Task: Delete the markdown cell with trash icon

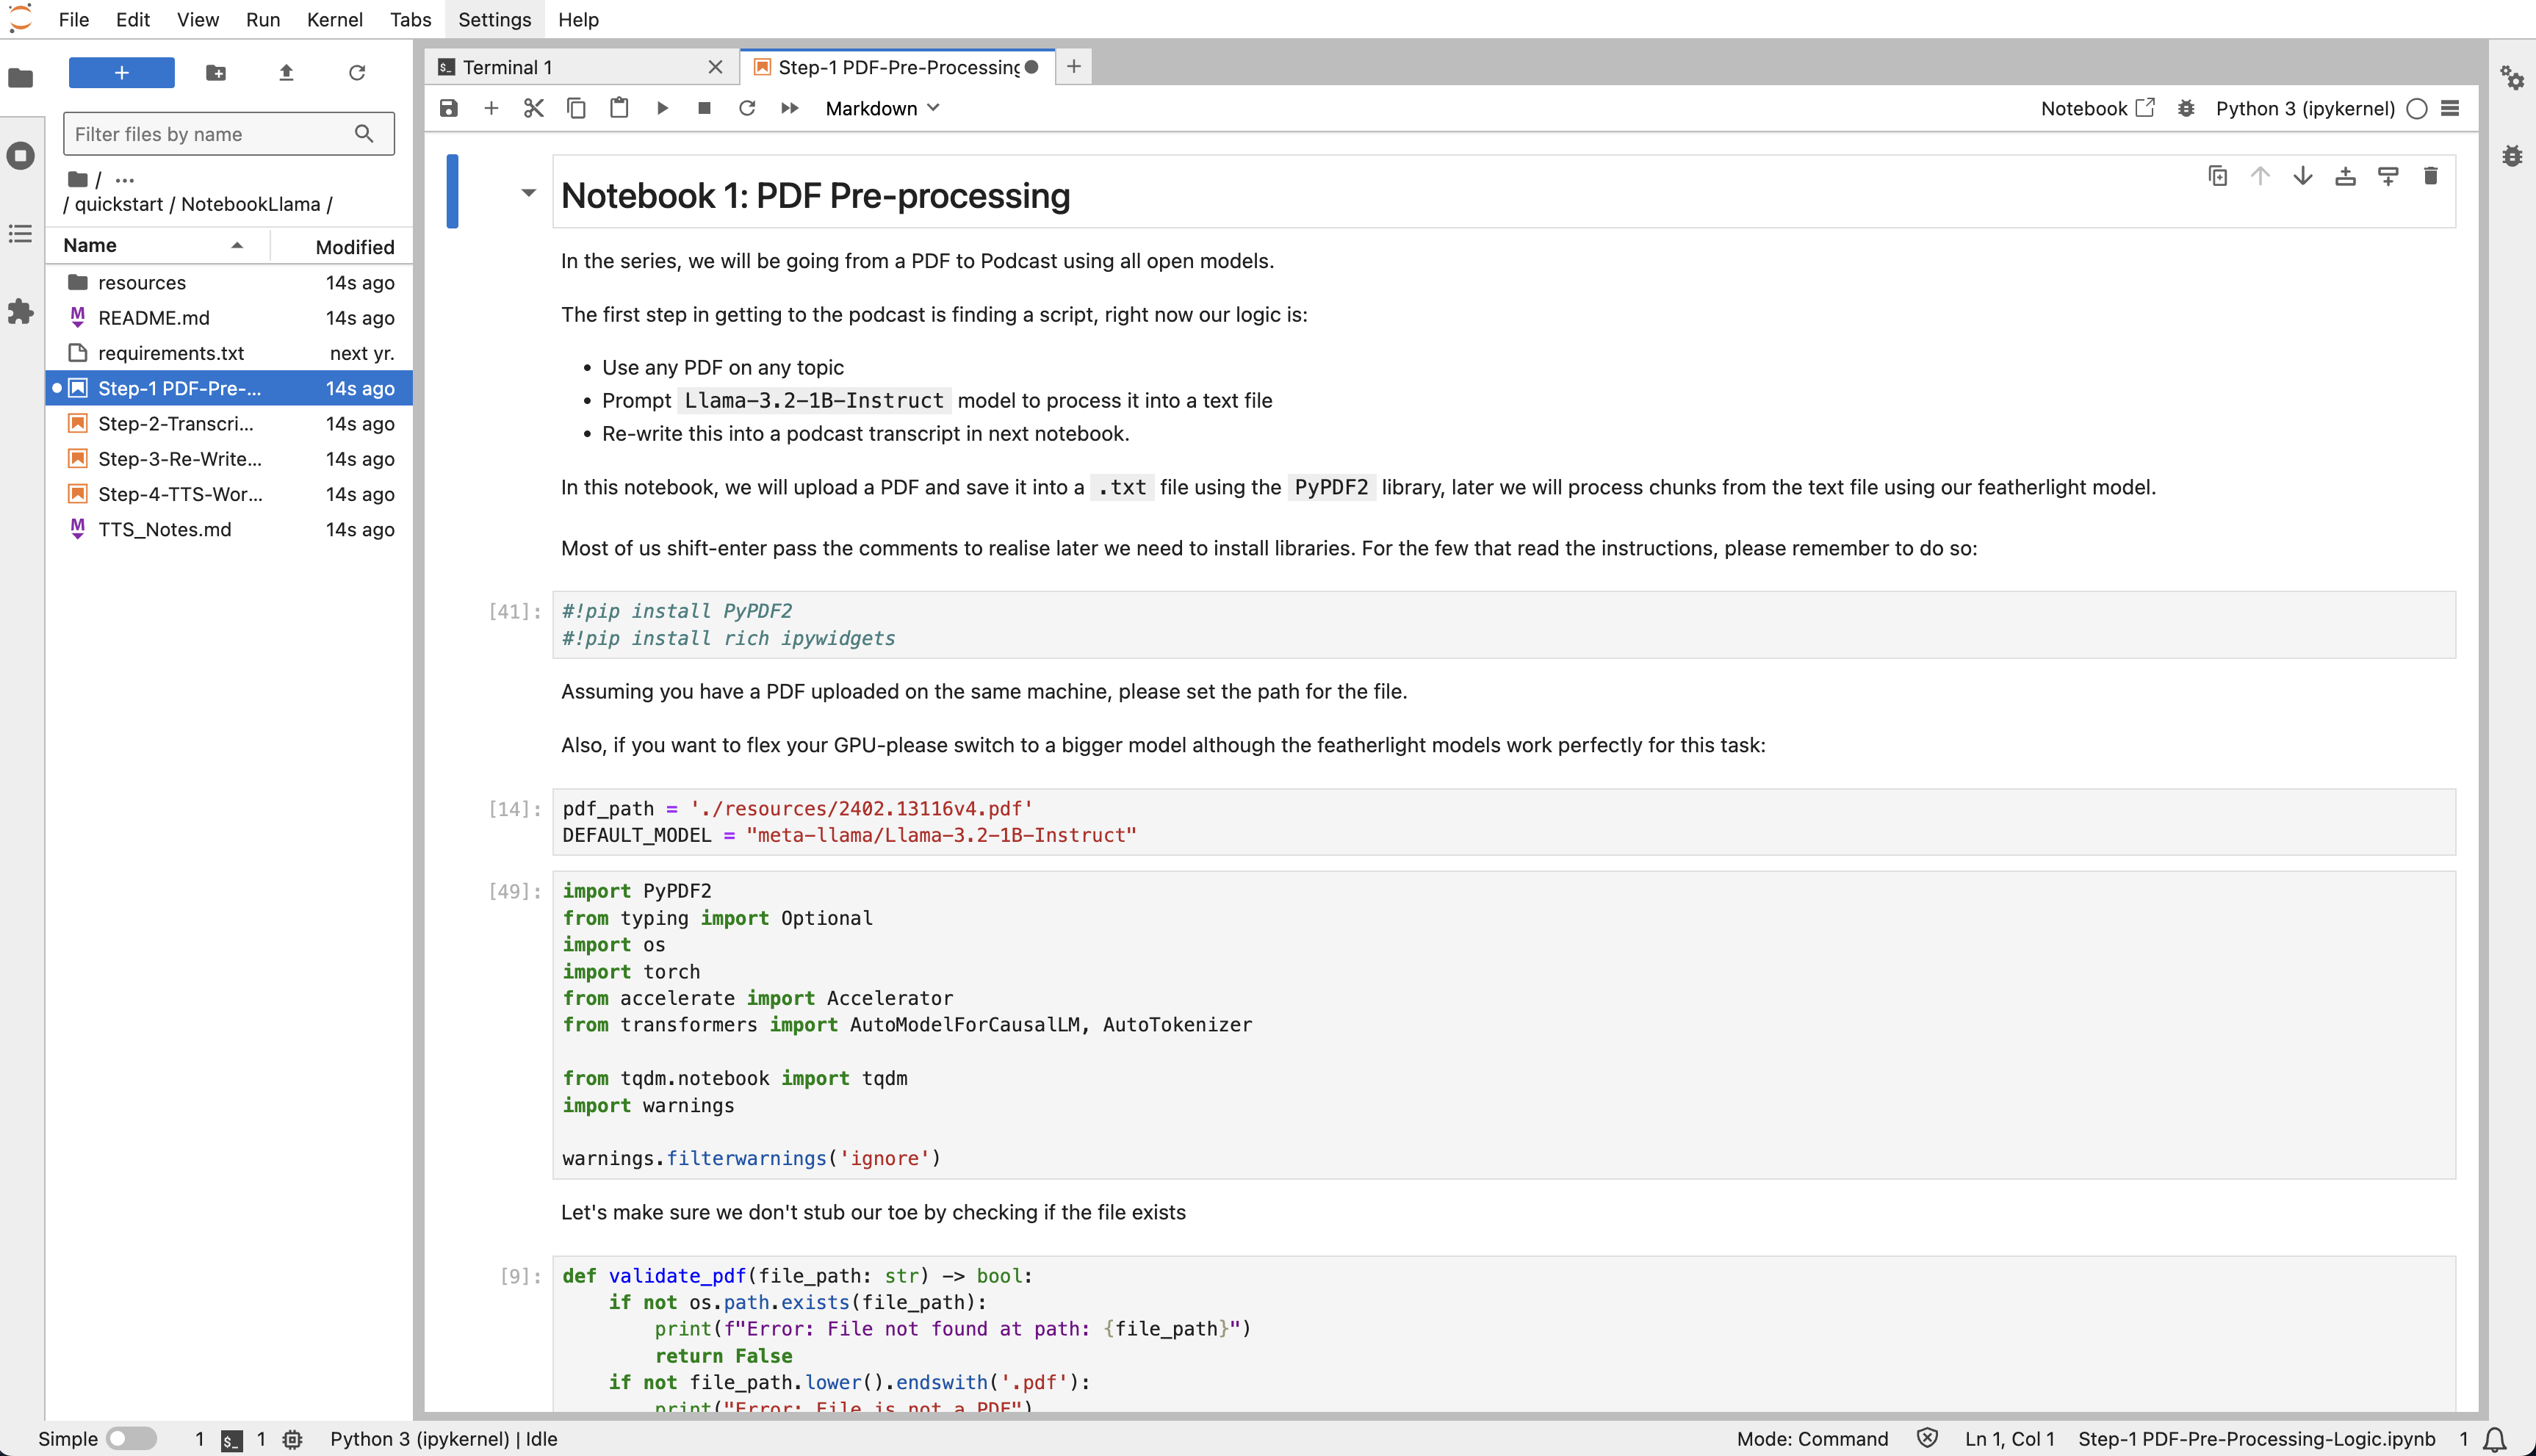Action: (2431, 176)
